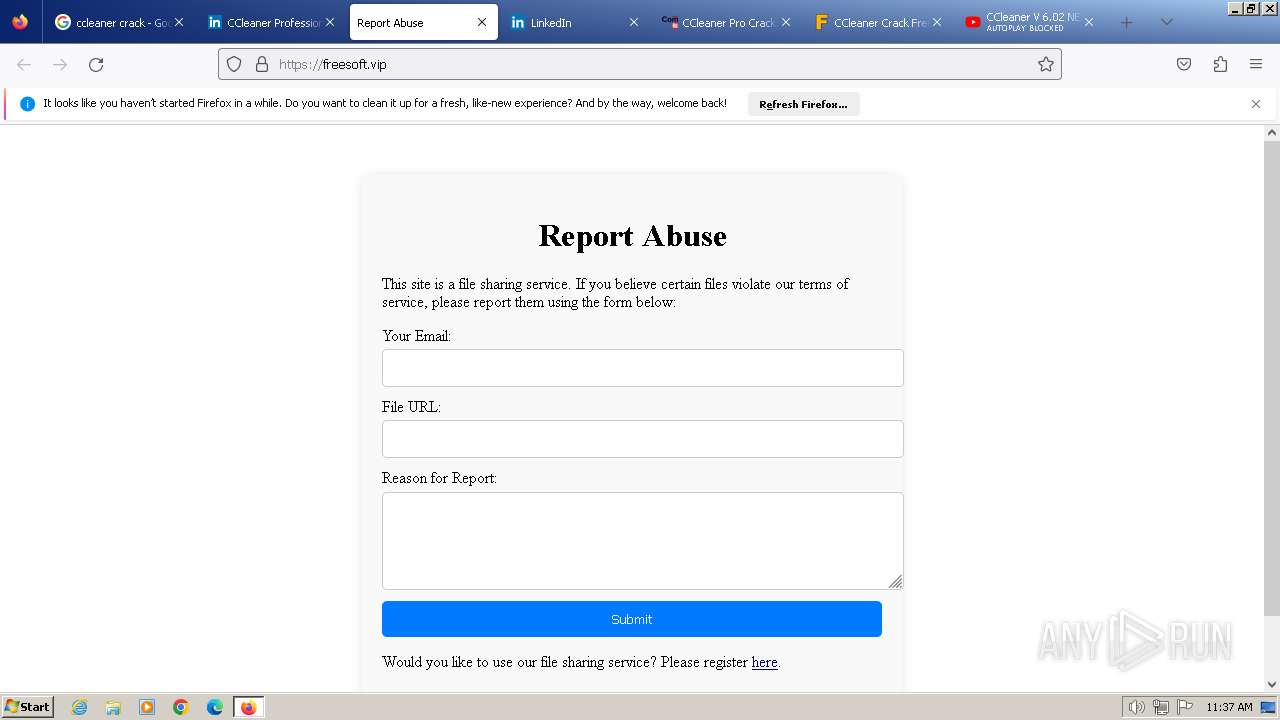Close the CCleaner V 6.02 YouTube tab
The width and height of the screenshot is (1280, 720).
click(1088, 22)
